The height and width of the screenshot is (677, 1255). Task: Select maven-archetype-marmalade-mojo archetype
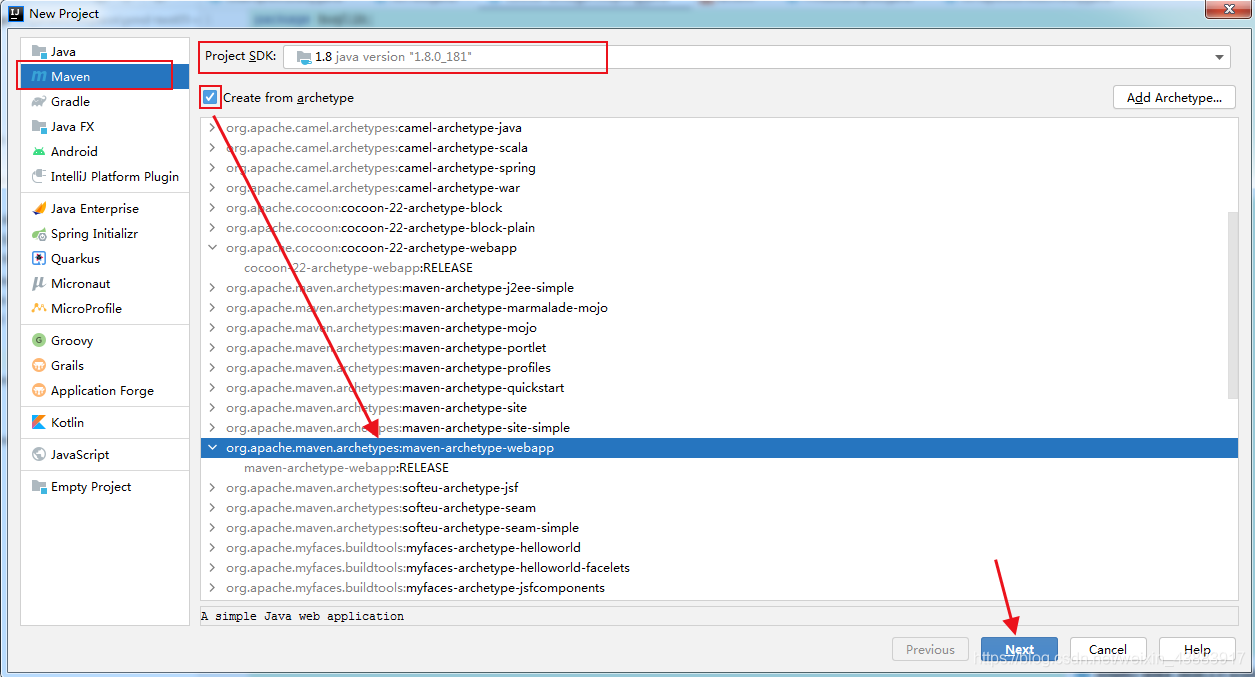coord(417,307)
